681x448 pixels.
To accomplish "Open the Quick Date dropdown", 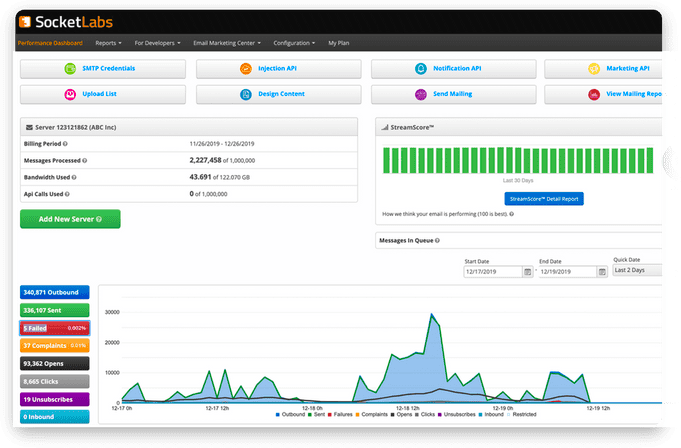I will (637, 270).
